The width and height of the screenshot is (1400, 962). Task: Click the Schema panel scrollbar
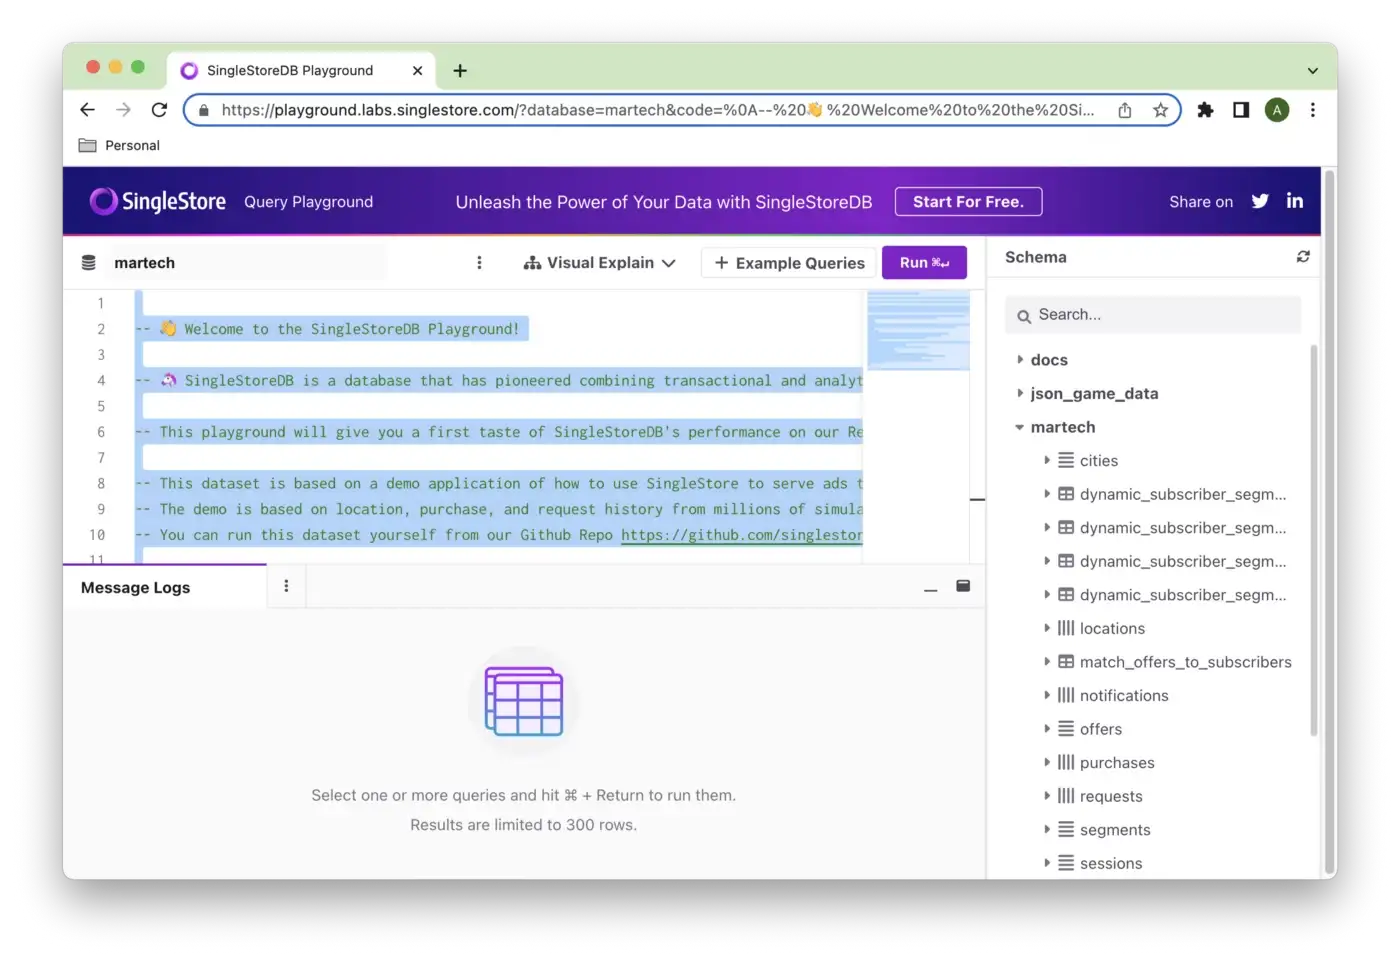(1314, 540)
